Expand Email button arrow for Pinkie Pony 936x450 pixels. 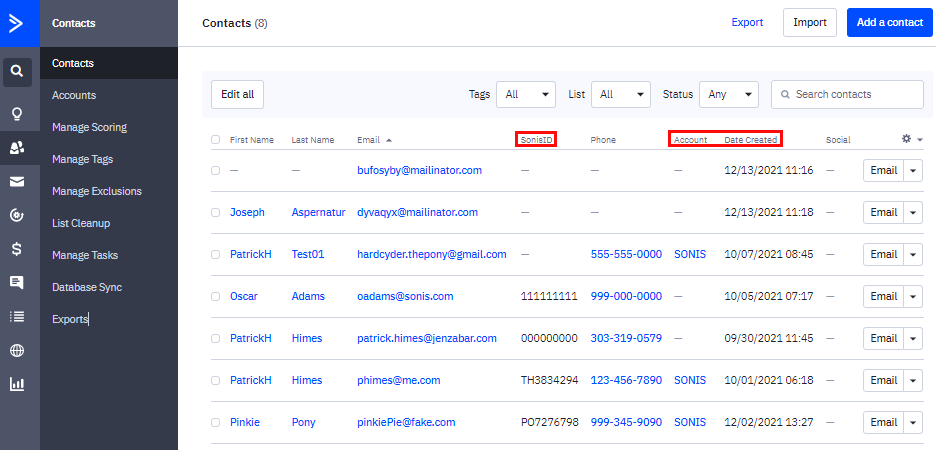pyautogui.click(x=914, y=422)
